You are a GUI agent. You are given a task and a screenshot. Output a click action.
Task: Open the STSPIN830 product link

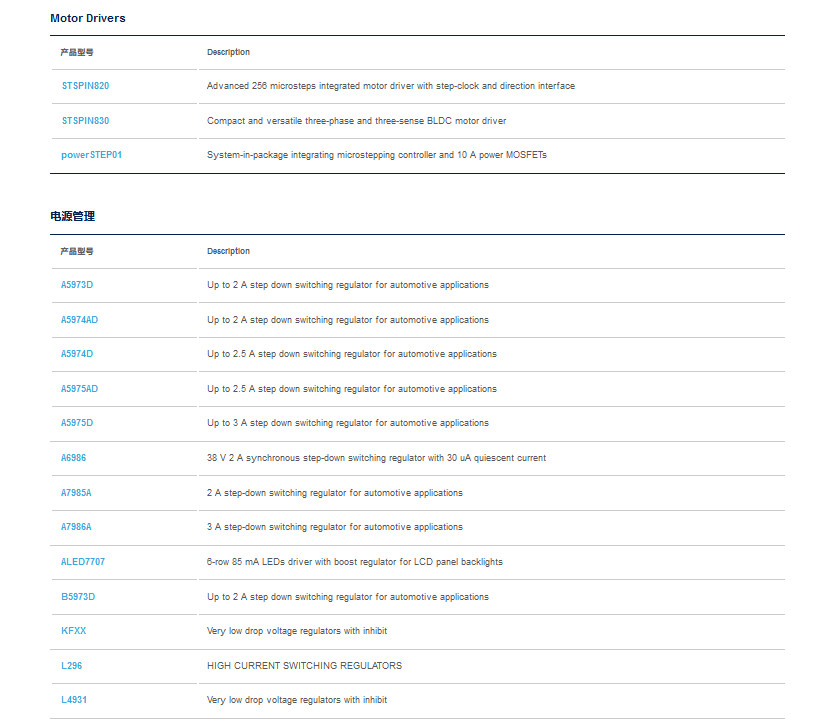(85, 121)
